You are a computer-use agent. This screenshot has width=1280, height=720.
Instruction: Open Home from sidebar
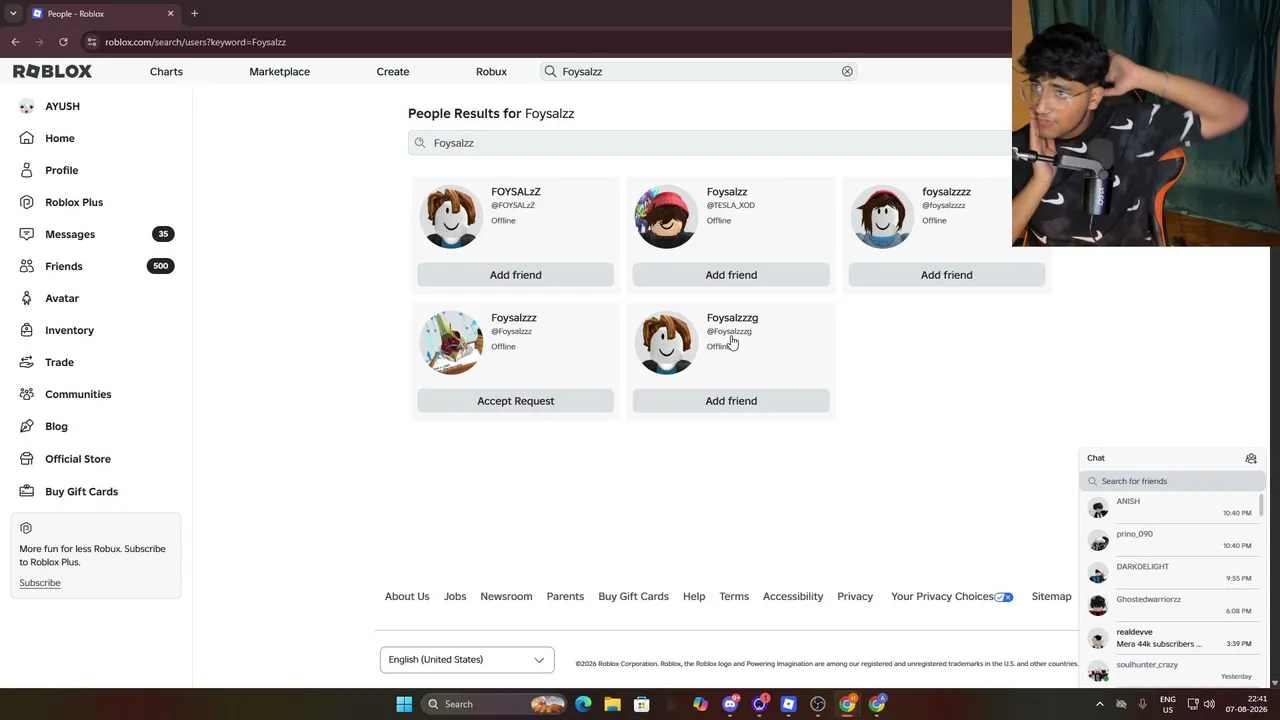59,138
